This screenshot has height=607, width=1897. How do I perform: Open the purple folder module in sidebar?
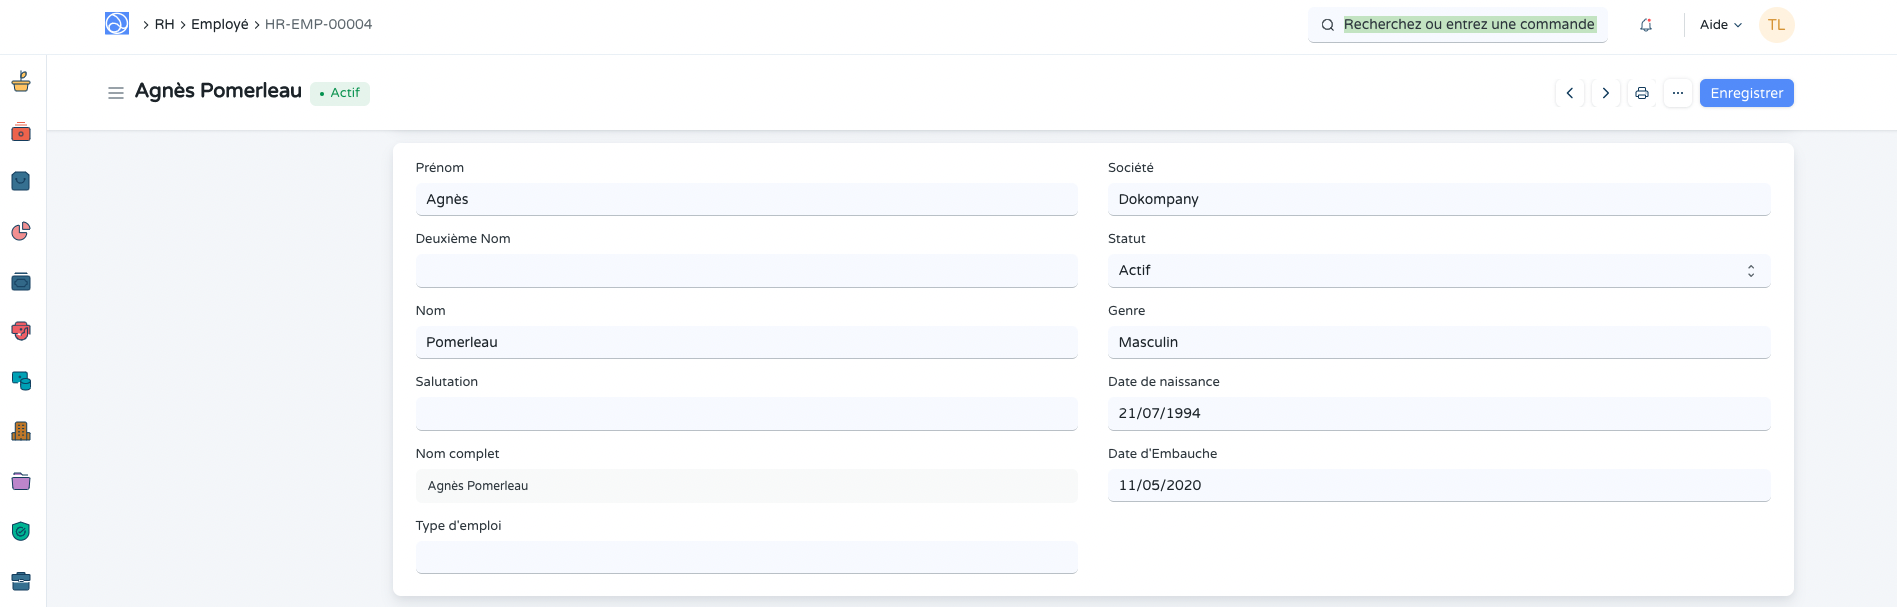[21, 482]
